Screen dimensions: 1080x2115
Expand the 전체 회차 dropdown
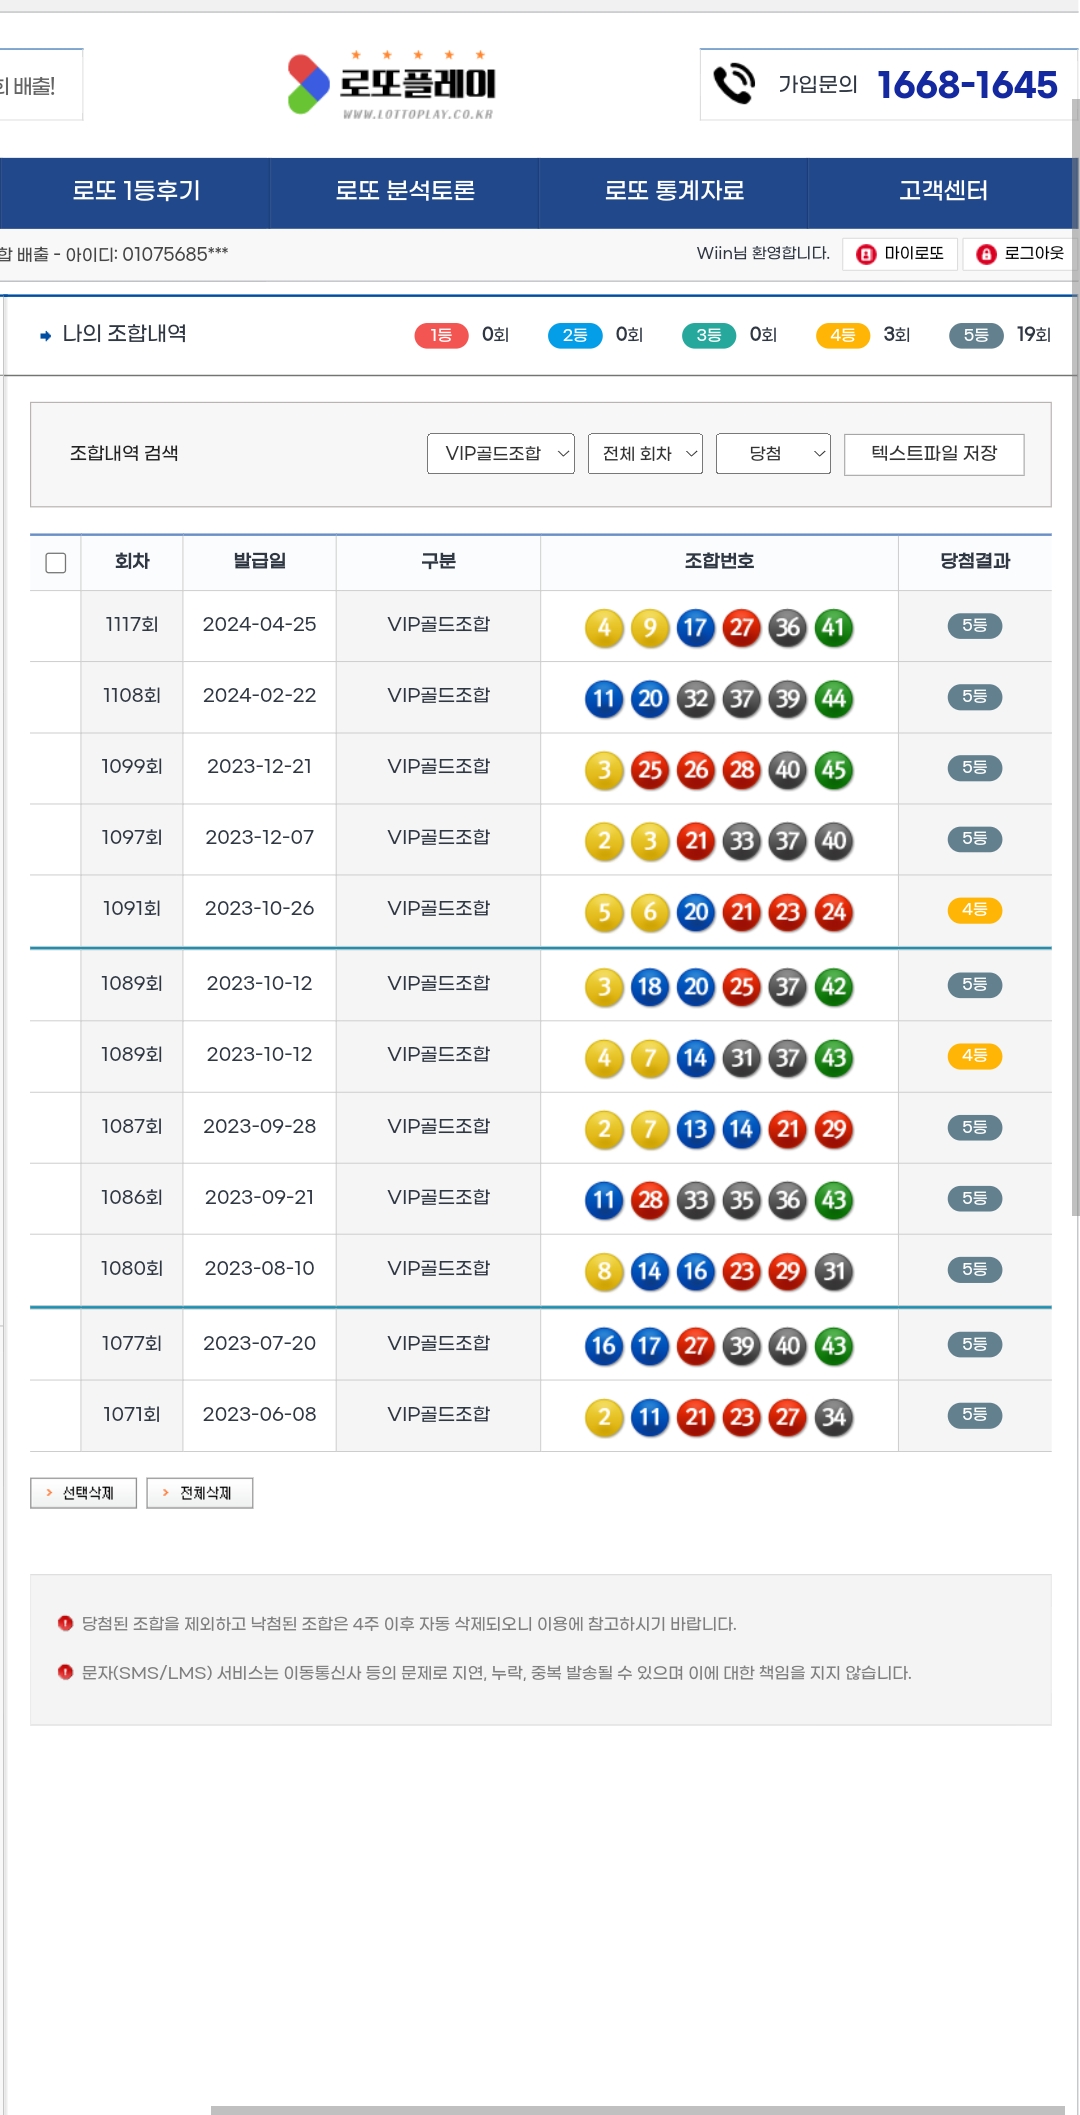645,454
